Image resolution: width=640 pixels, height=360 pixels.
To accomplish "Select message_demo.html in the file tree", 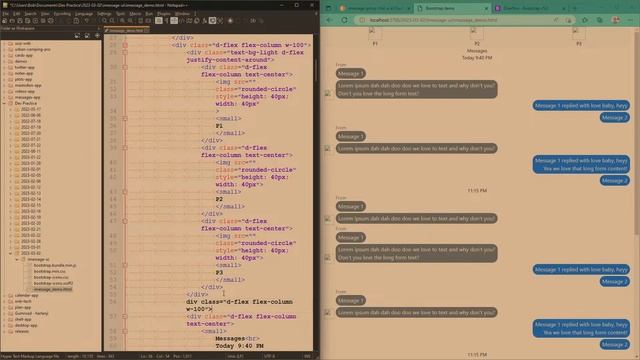I will 53,289.
